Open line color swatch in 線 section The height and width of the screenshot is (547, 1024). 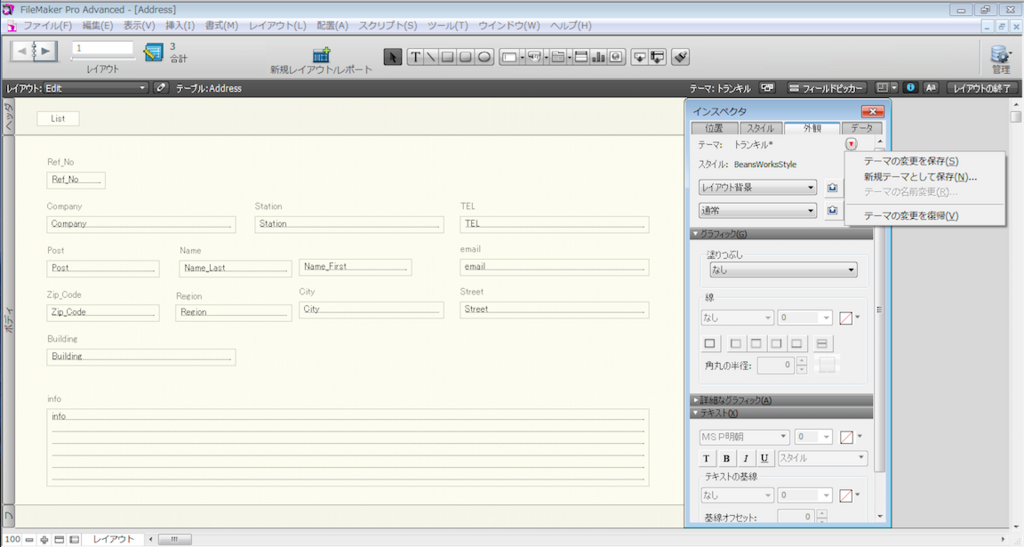click(846, 318)
